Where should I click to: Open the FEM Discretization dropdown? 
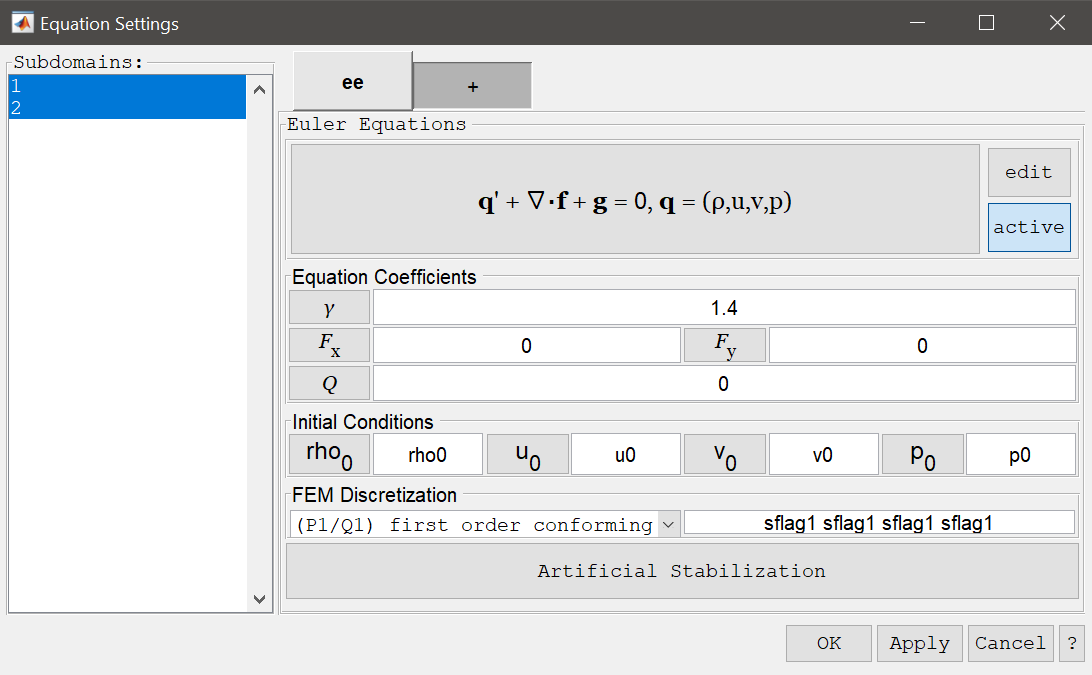(x=485, y=524)
